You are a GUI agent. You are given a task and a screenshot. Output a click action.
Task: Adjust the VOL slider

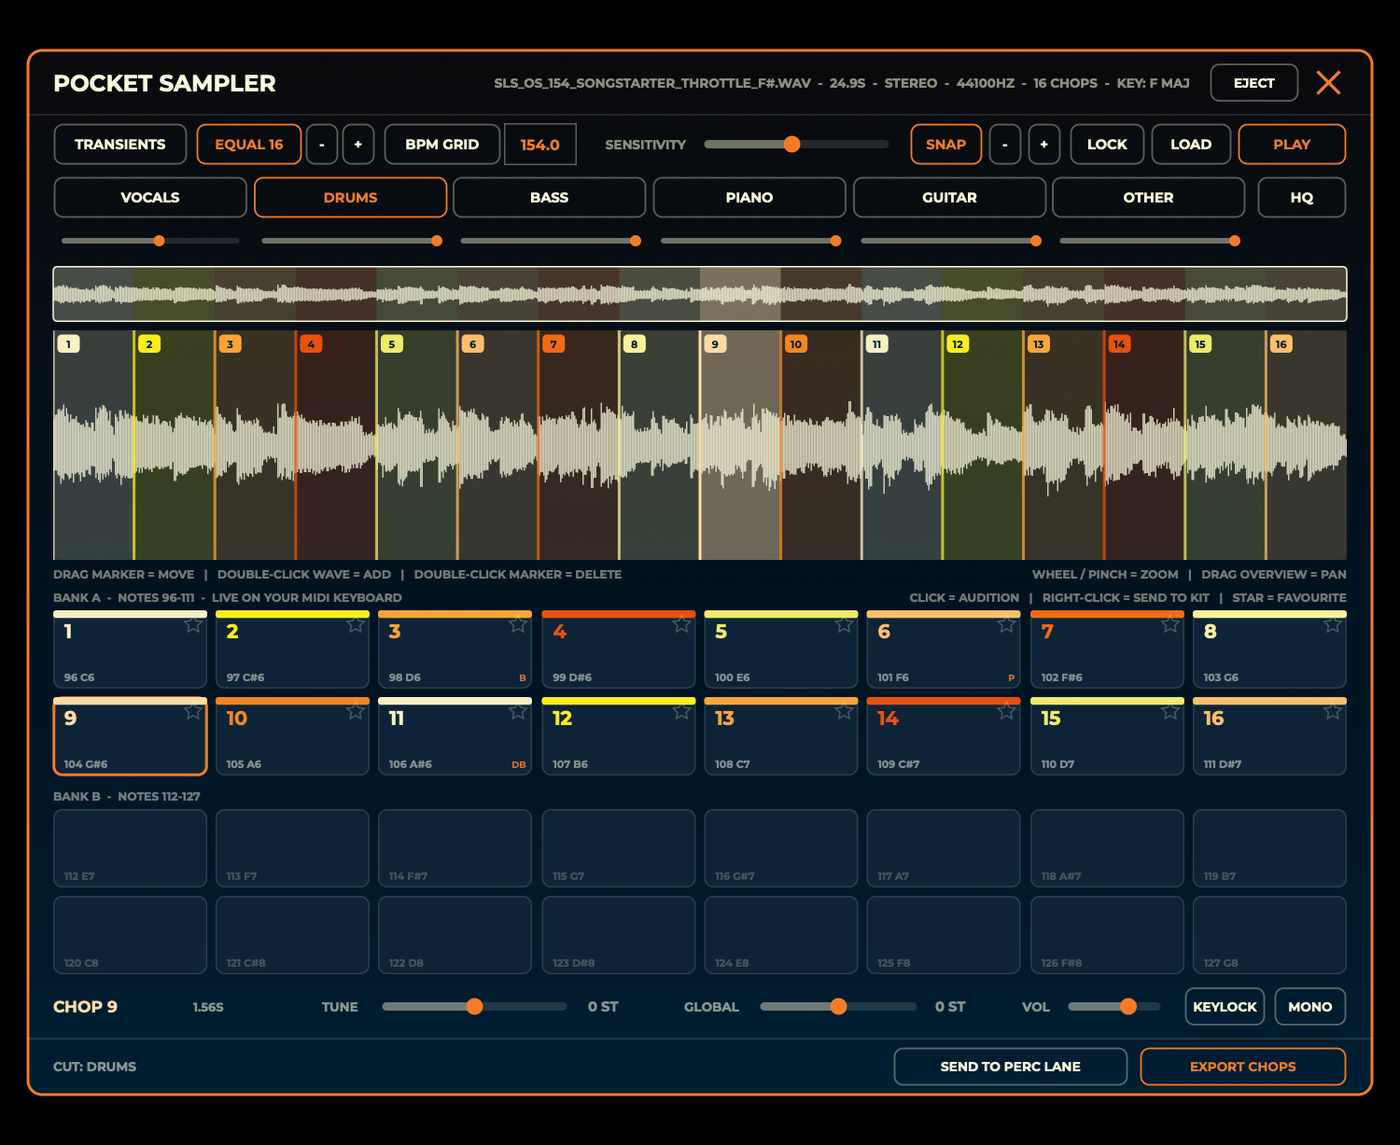(1114, 1007)
